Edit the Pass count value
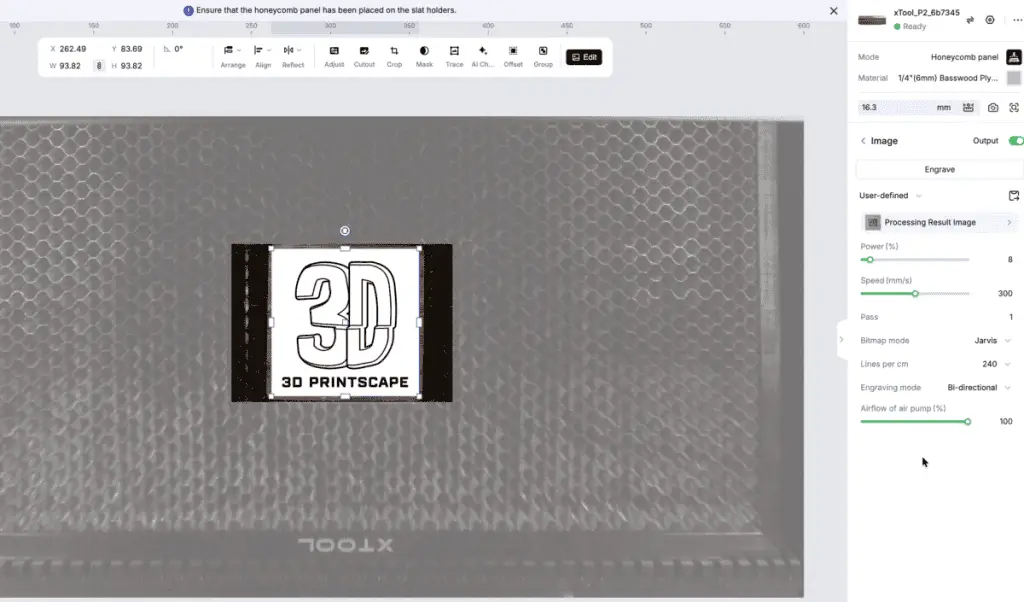Image resolution: width=1024 pixels, height=602 pixels. pyautogui.click(x=1010, y=317)
